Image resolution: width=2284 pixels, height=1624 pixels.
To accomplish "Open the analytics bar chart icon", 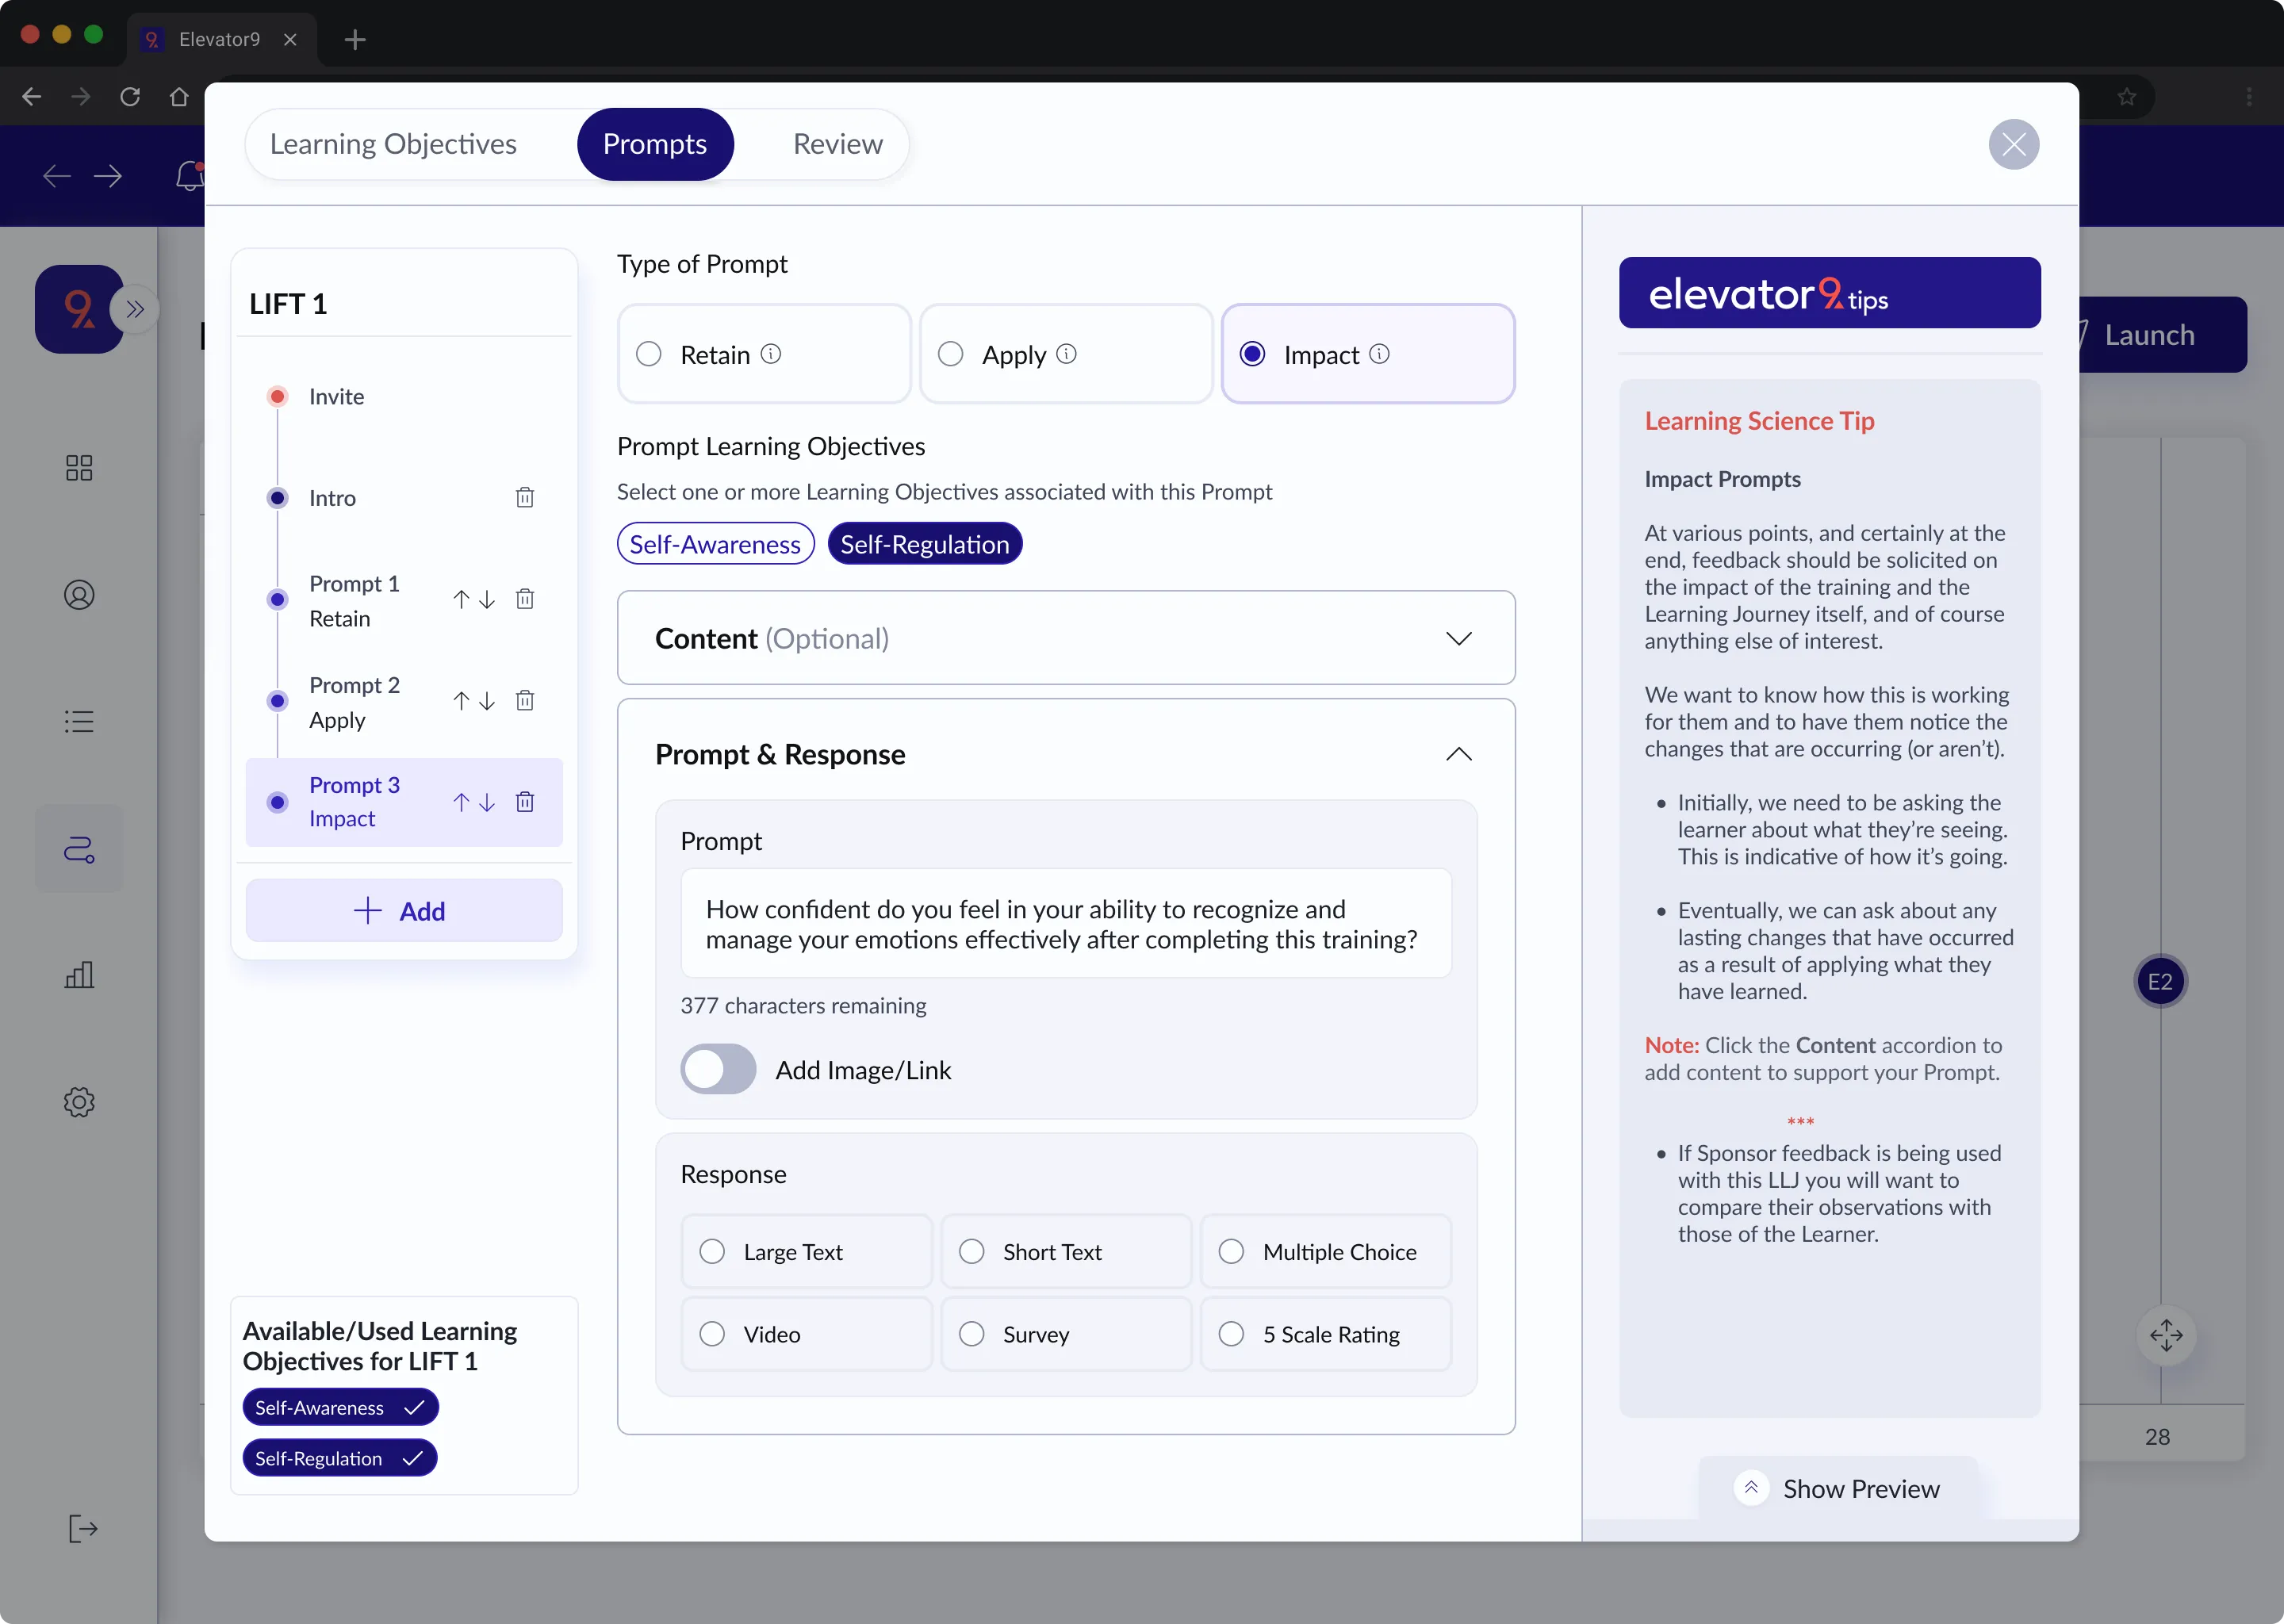I will point(79,975).
